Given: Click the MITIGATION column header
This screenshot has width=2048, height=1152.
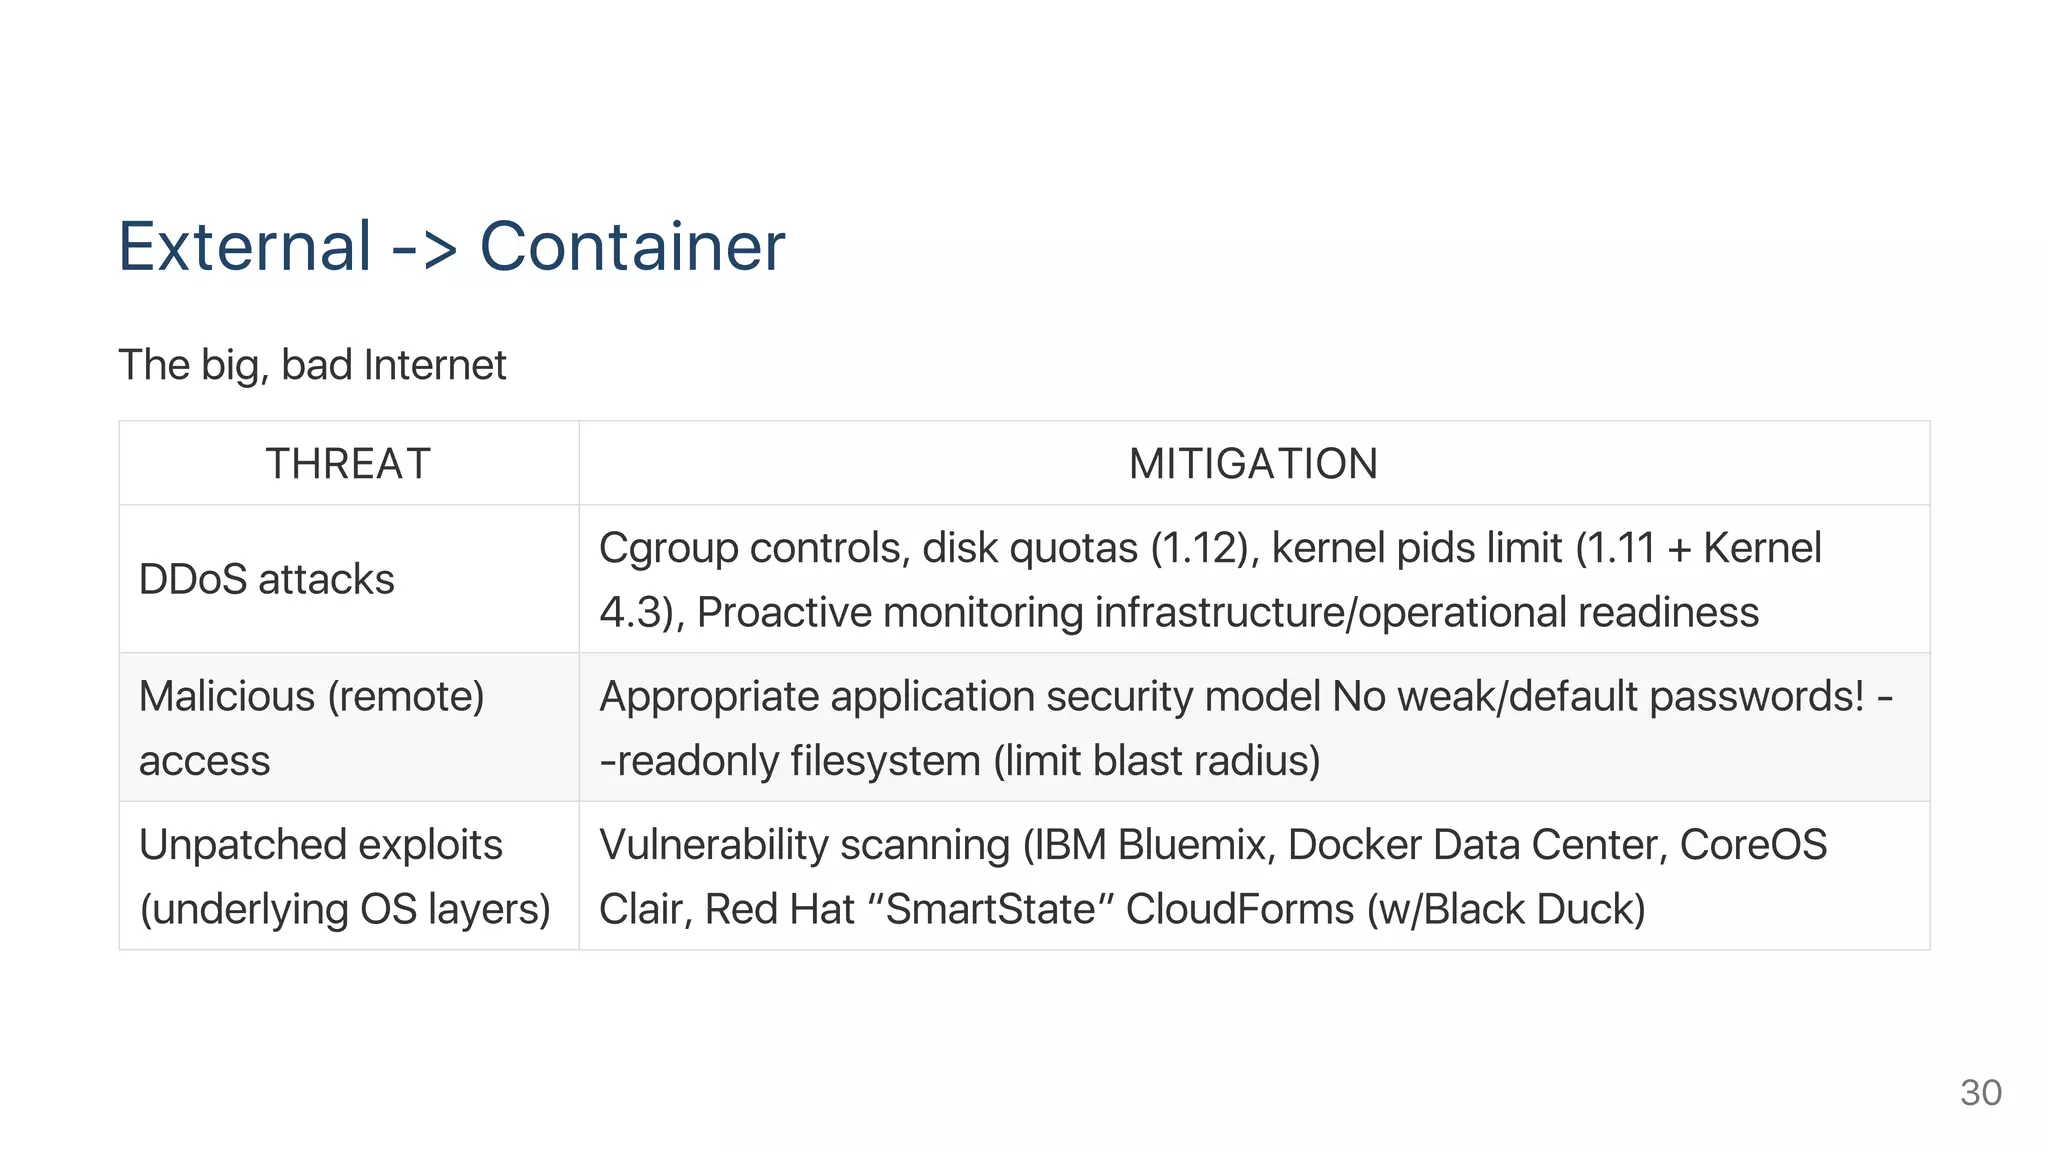Looking at the screenshot, I should [x=1253, y=464].
